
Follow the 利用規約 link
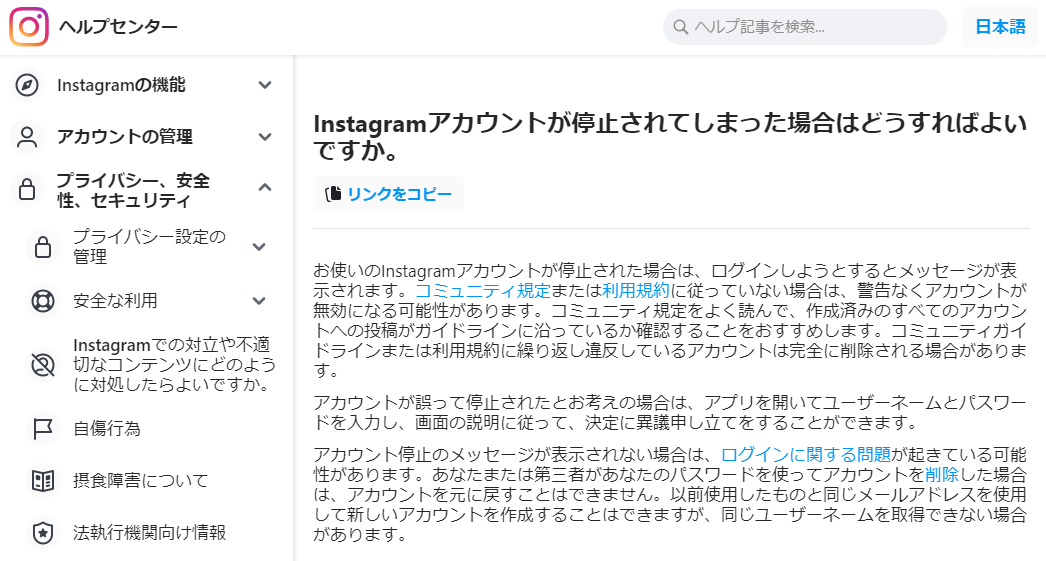636,291
